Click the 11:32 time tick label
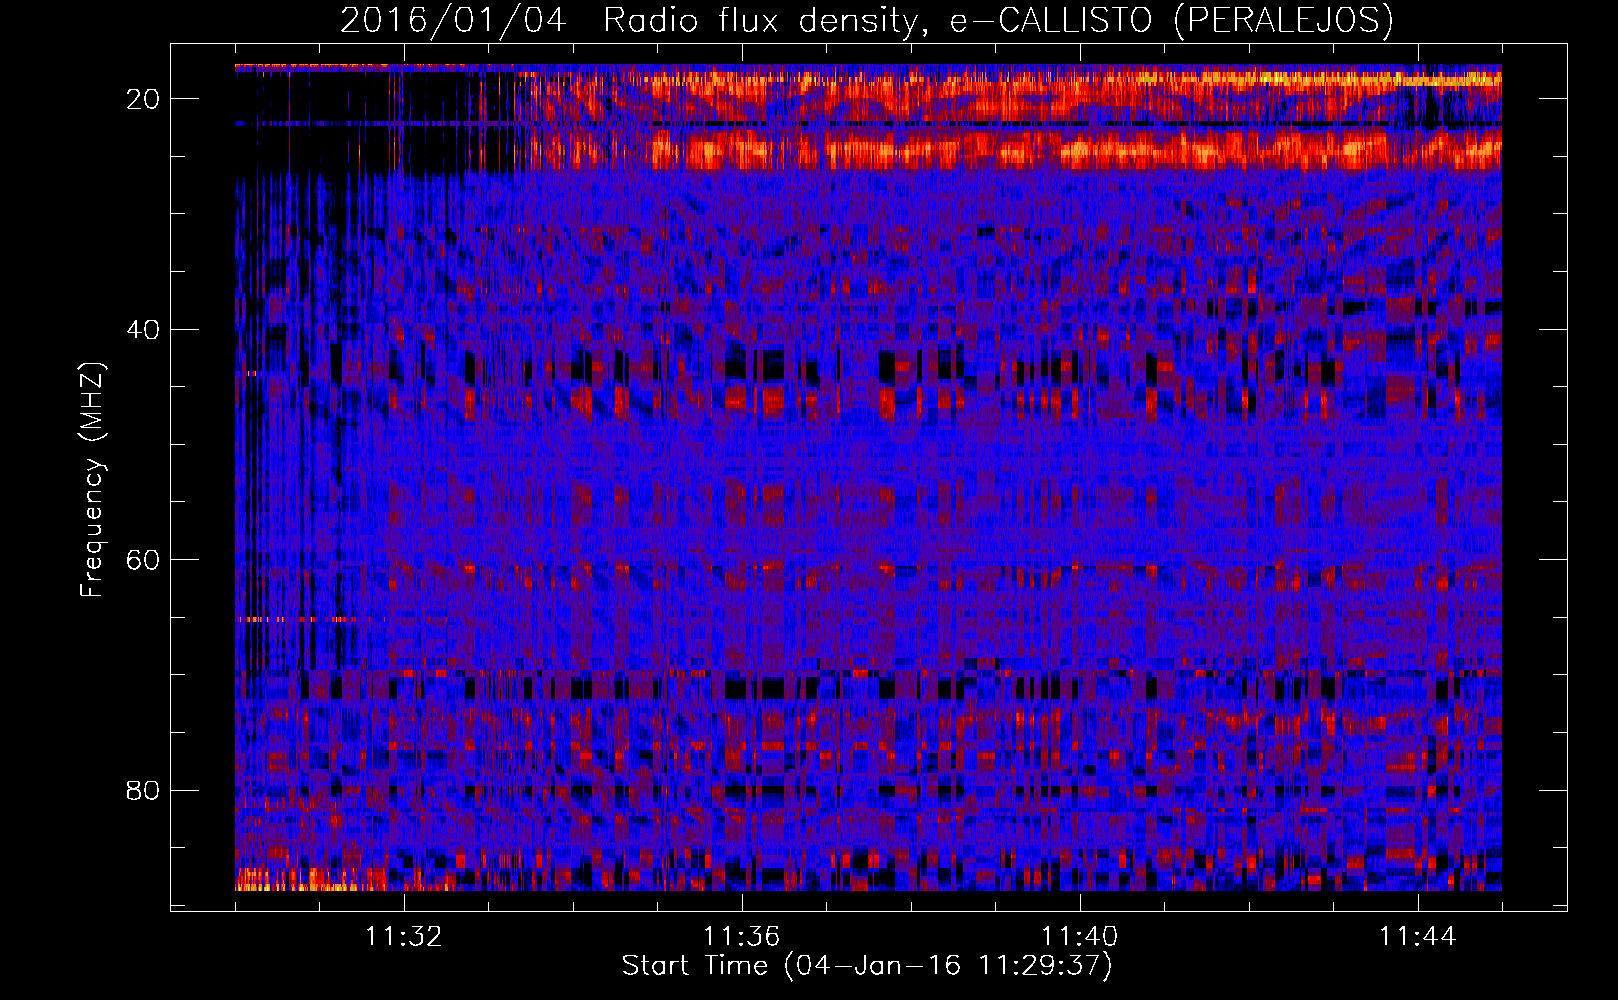 [x=404, y=937]
